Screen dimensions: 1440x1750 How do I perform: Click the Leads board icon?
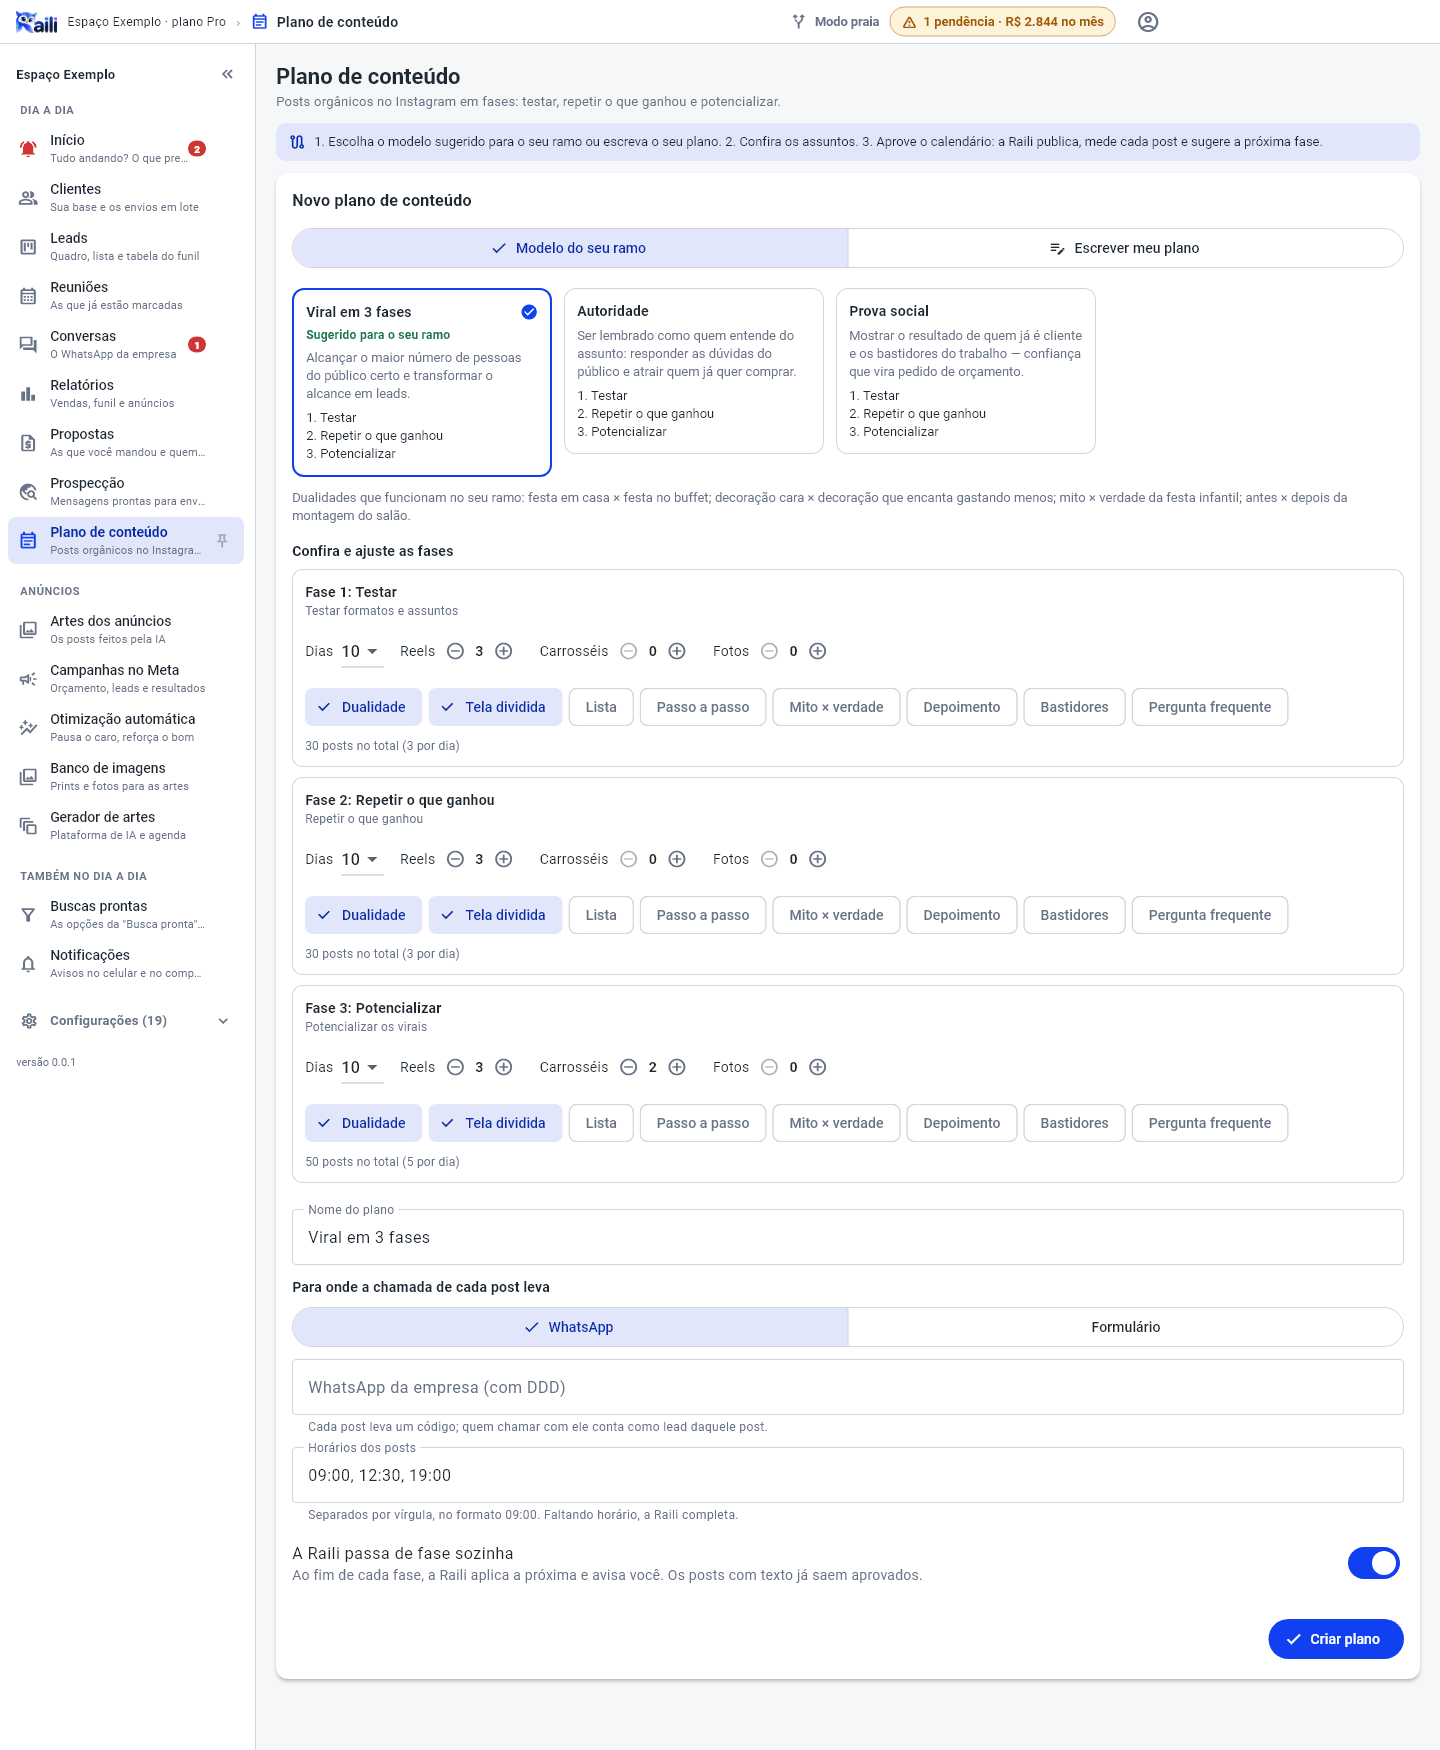(28, 247)
